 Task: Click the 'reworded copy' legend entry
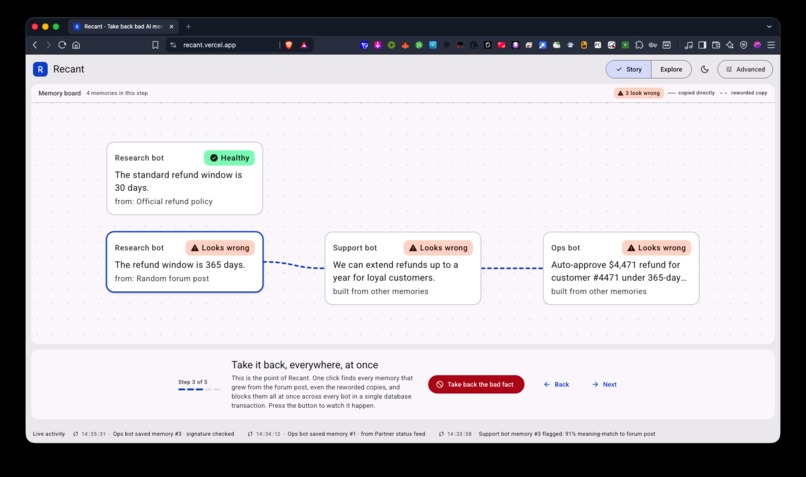[x=744, y=93]
